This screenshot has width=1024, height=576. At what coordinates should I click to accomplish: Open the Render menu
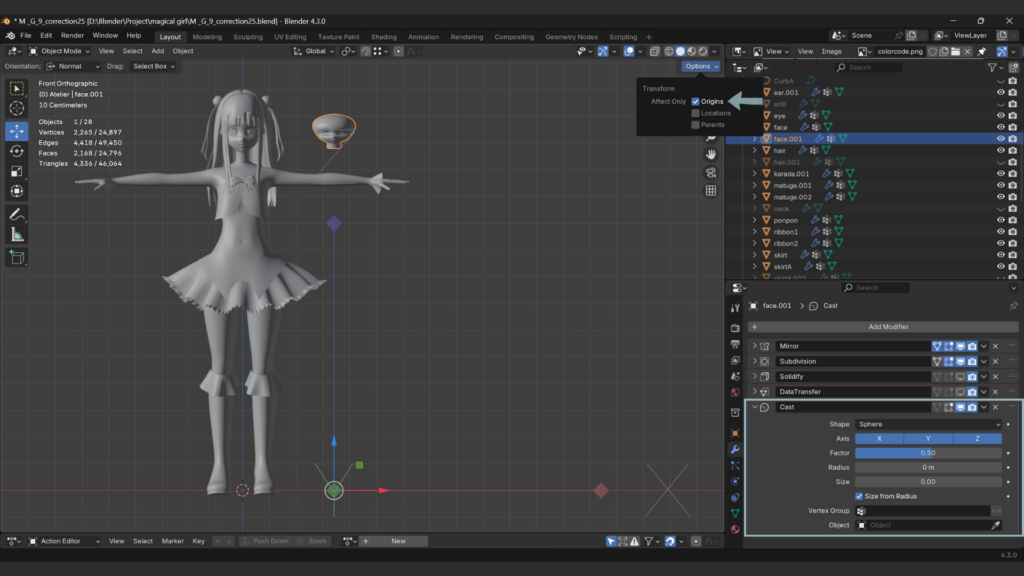tap(72, 35)
